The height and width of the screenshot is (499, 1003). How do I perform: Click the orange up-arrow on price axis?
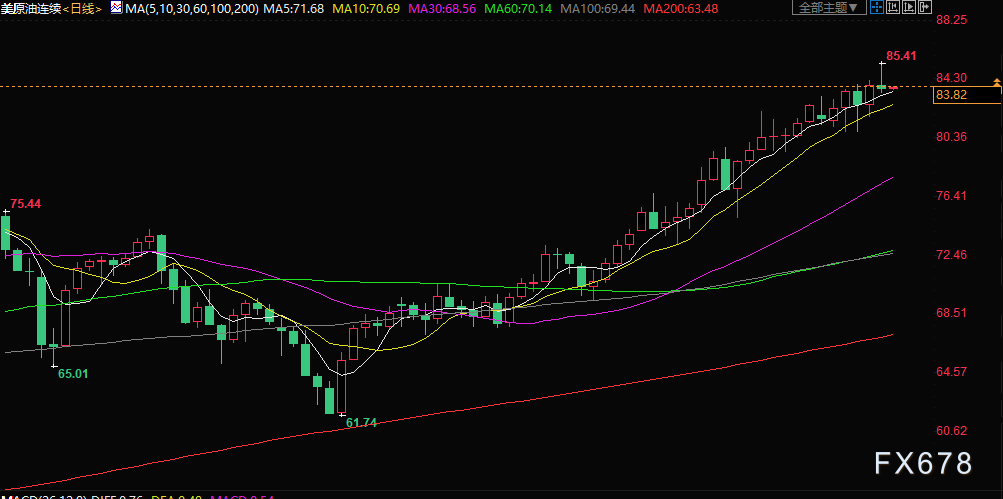[x=997, y=83]
